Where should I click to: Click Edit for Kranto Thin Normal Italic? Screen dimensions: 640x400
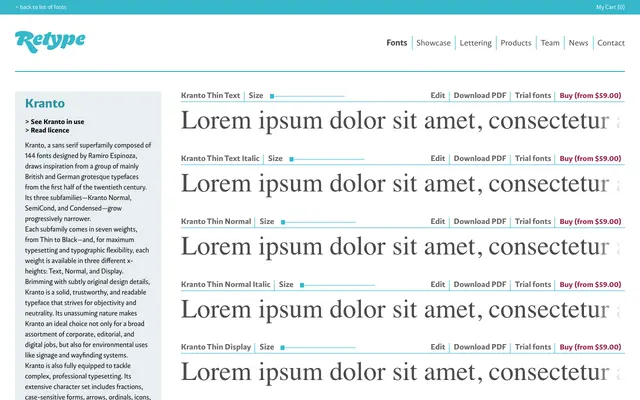point(438,284)
